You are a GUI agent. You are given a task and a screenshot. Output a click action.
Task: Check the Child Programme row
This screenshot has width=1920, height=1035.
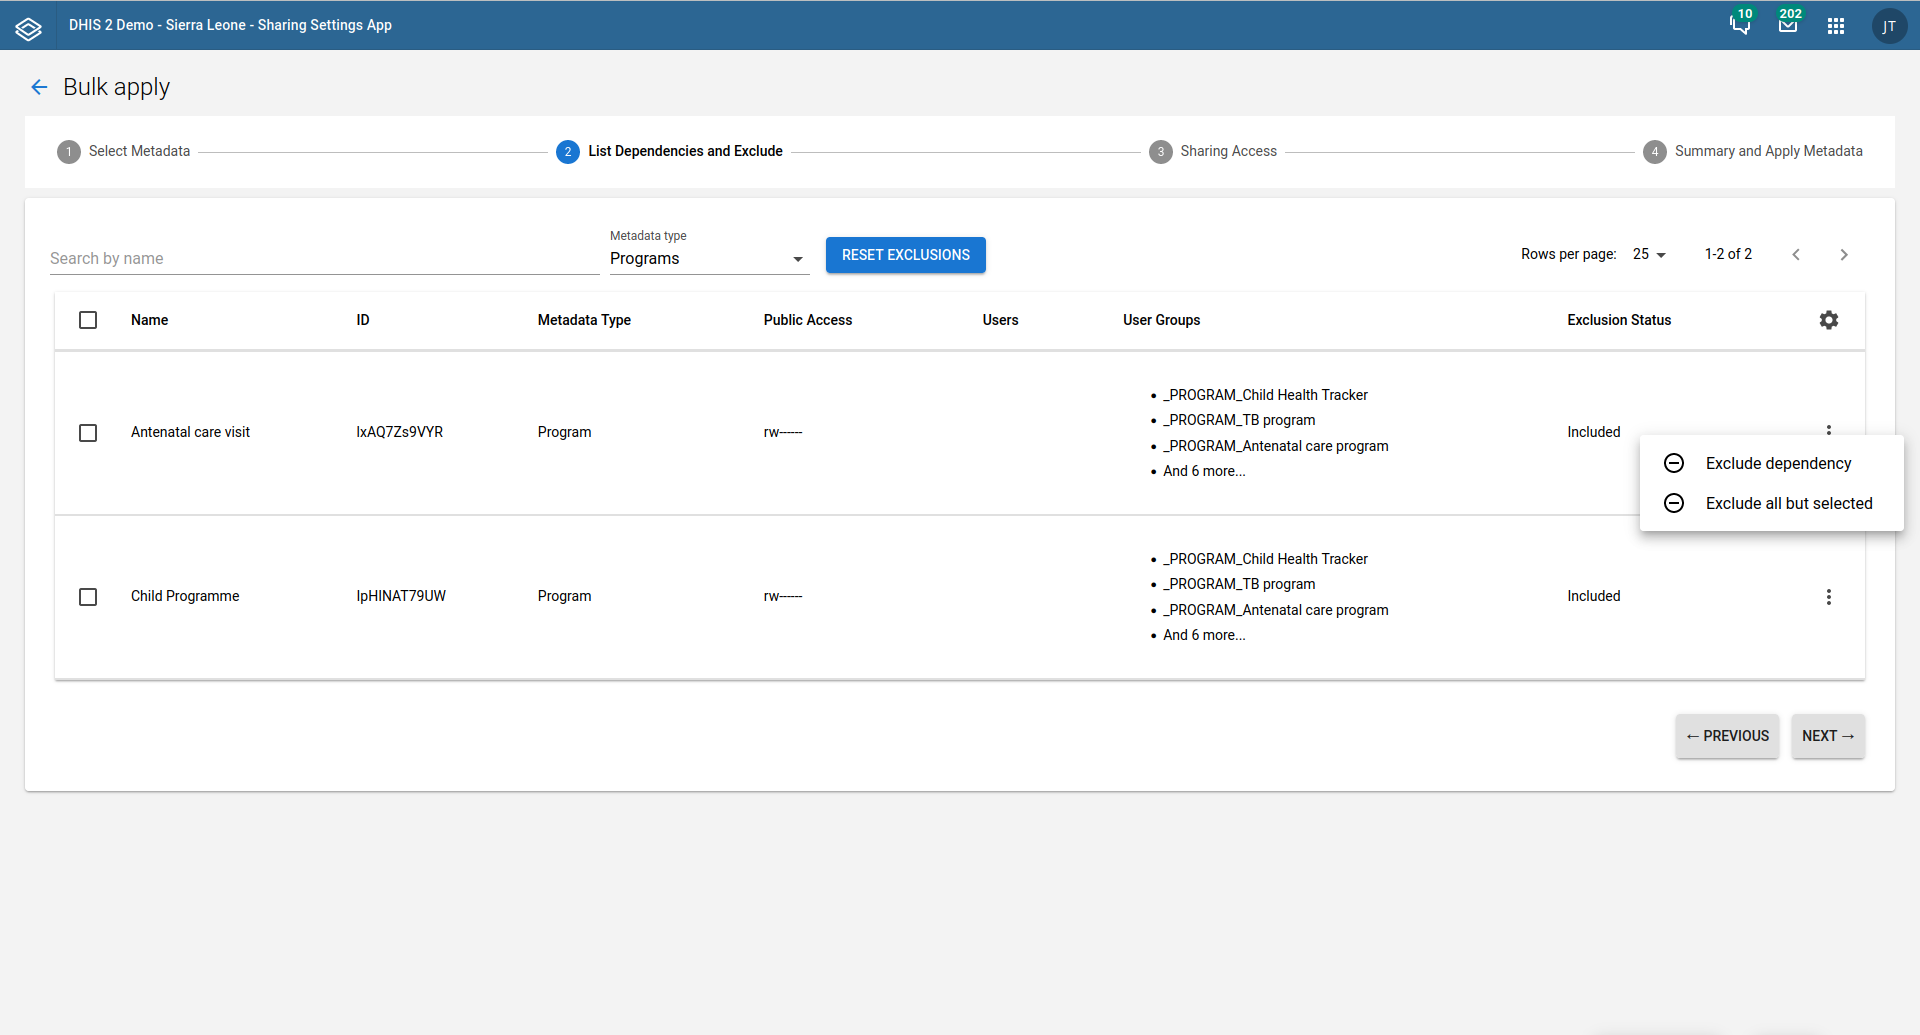[88, 597]
